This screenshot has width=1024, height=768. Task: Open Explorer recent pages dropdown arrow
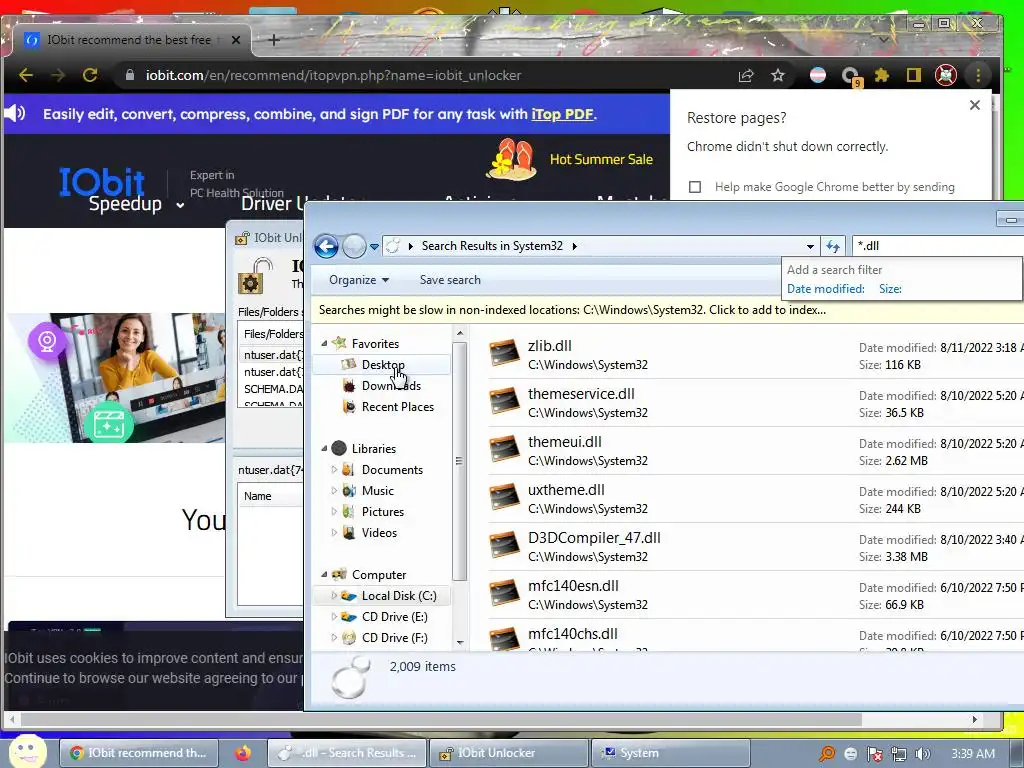374,247
